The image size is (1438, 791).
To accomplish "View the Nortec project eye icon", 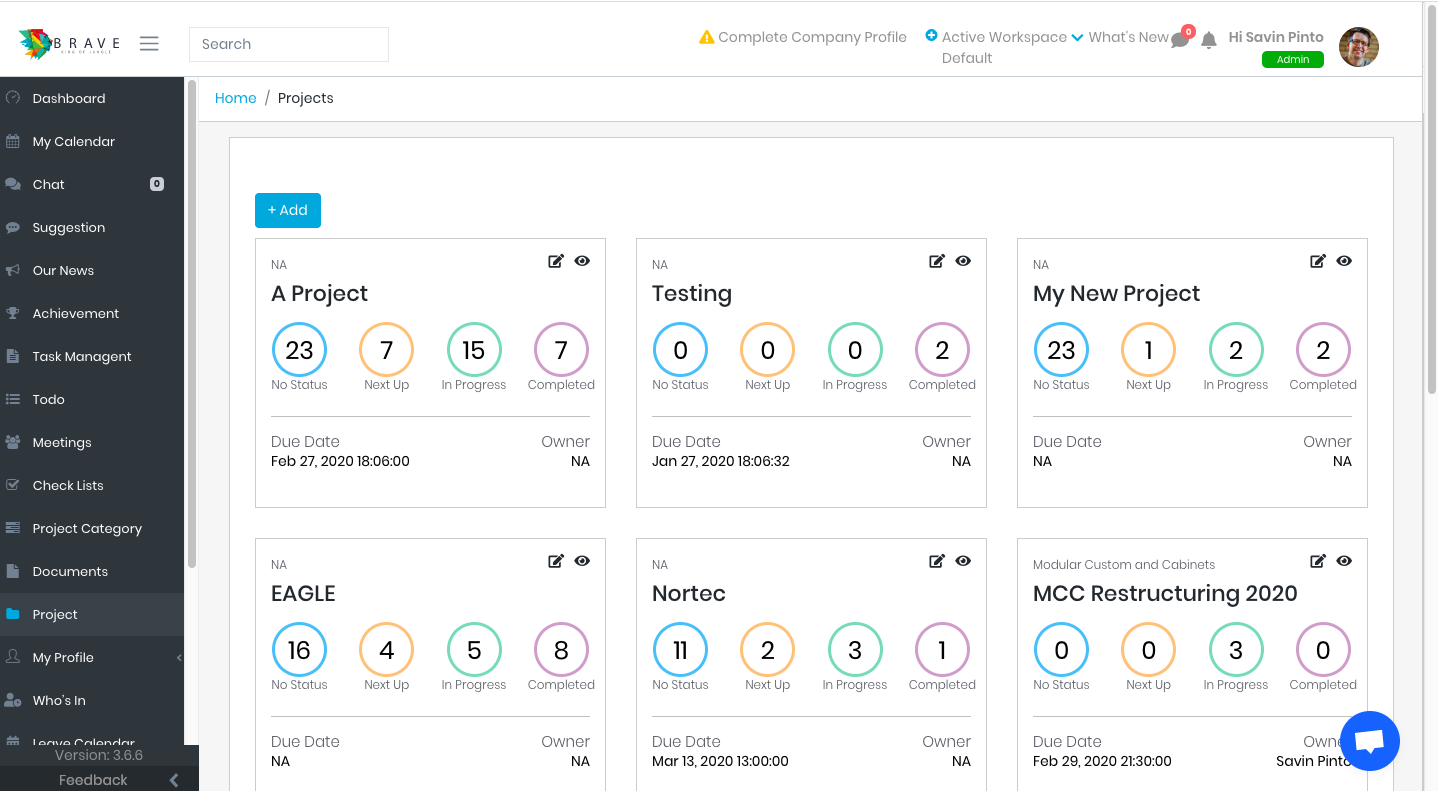I will 963,561.
